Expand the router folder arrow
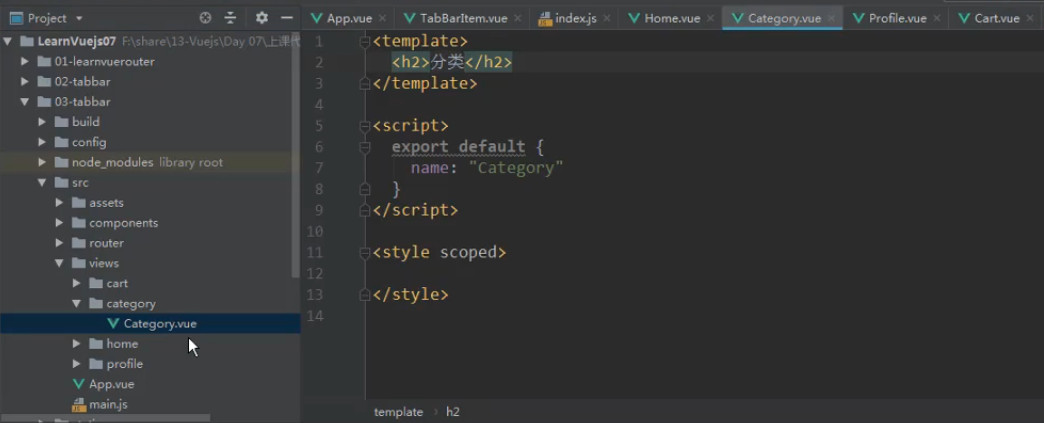The image size is (1044, 423). pyautogui.click(x=59, y=243)
